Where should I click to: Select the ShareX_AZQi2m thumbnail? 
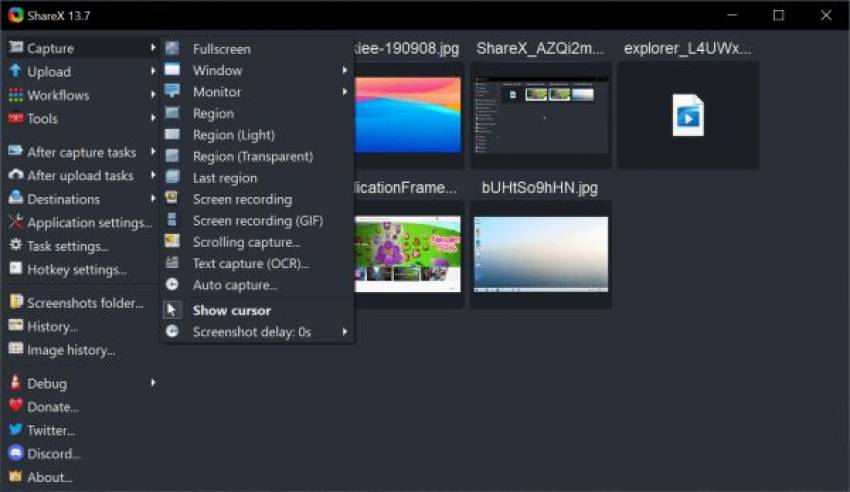[x=540, y=115]
